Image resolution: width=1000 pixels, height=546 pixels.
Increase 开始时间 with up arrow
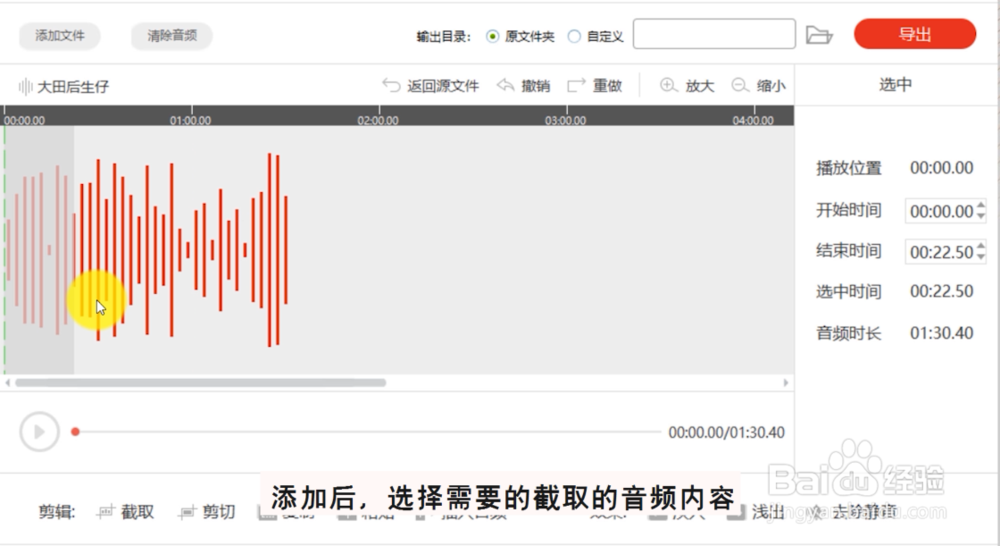pos(981,205)
